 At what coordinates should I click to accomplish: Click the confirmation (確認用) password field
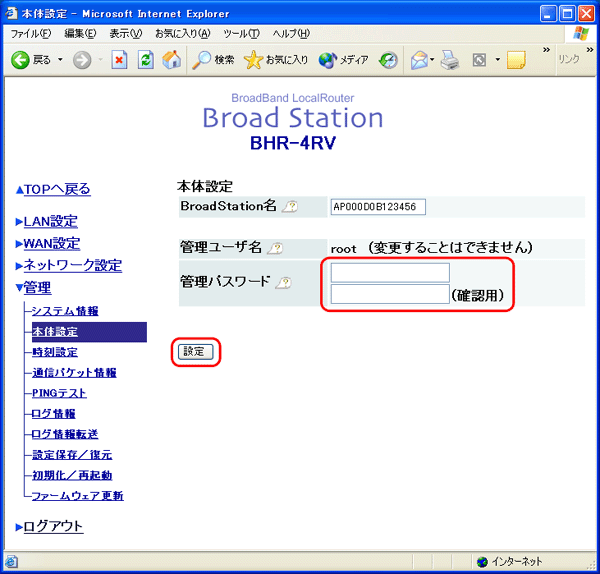click(x=390, y=294)
